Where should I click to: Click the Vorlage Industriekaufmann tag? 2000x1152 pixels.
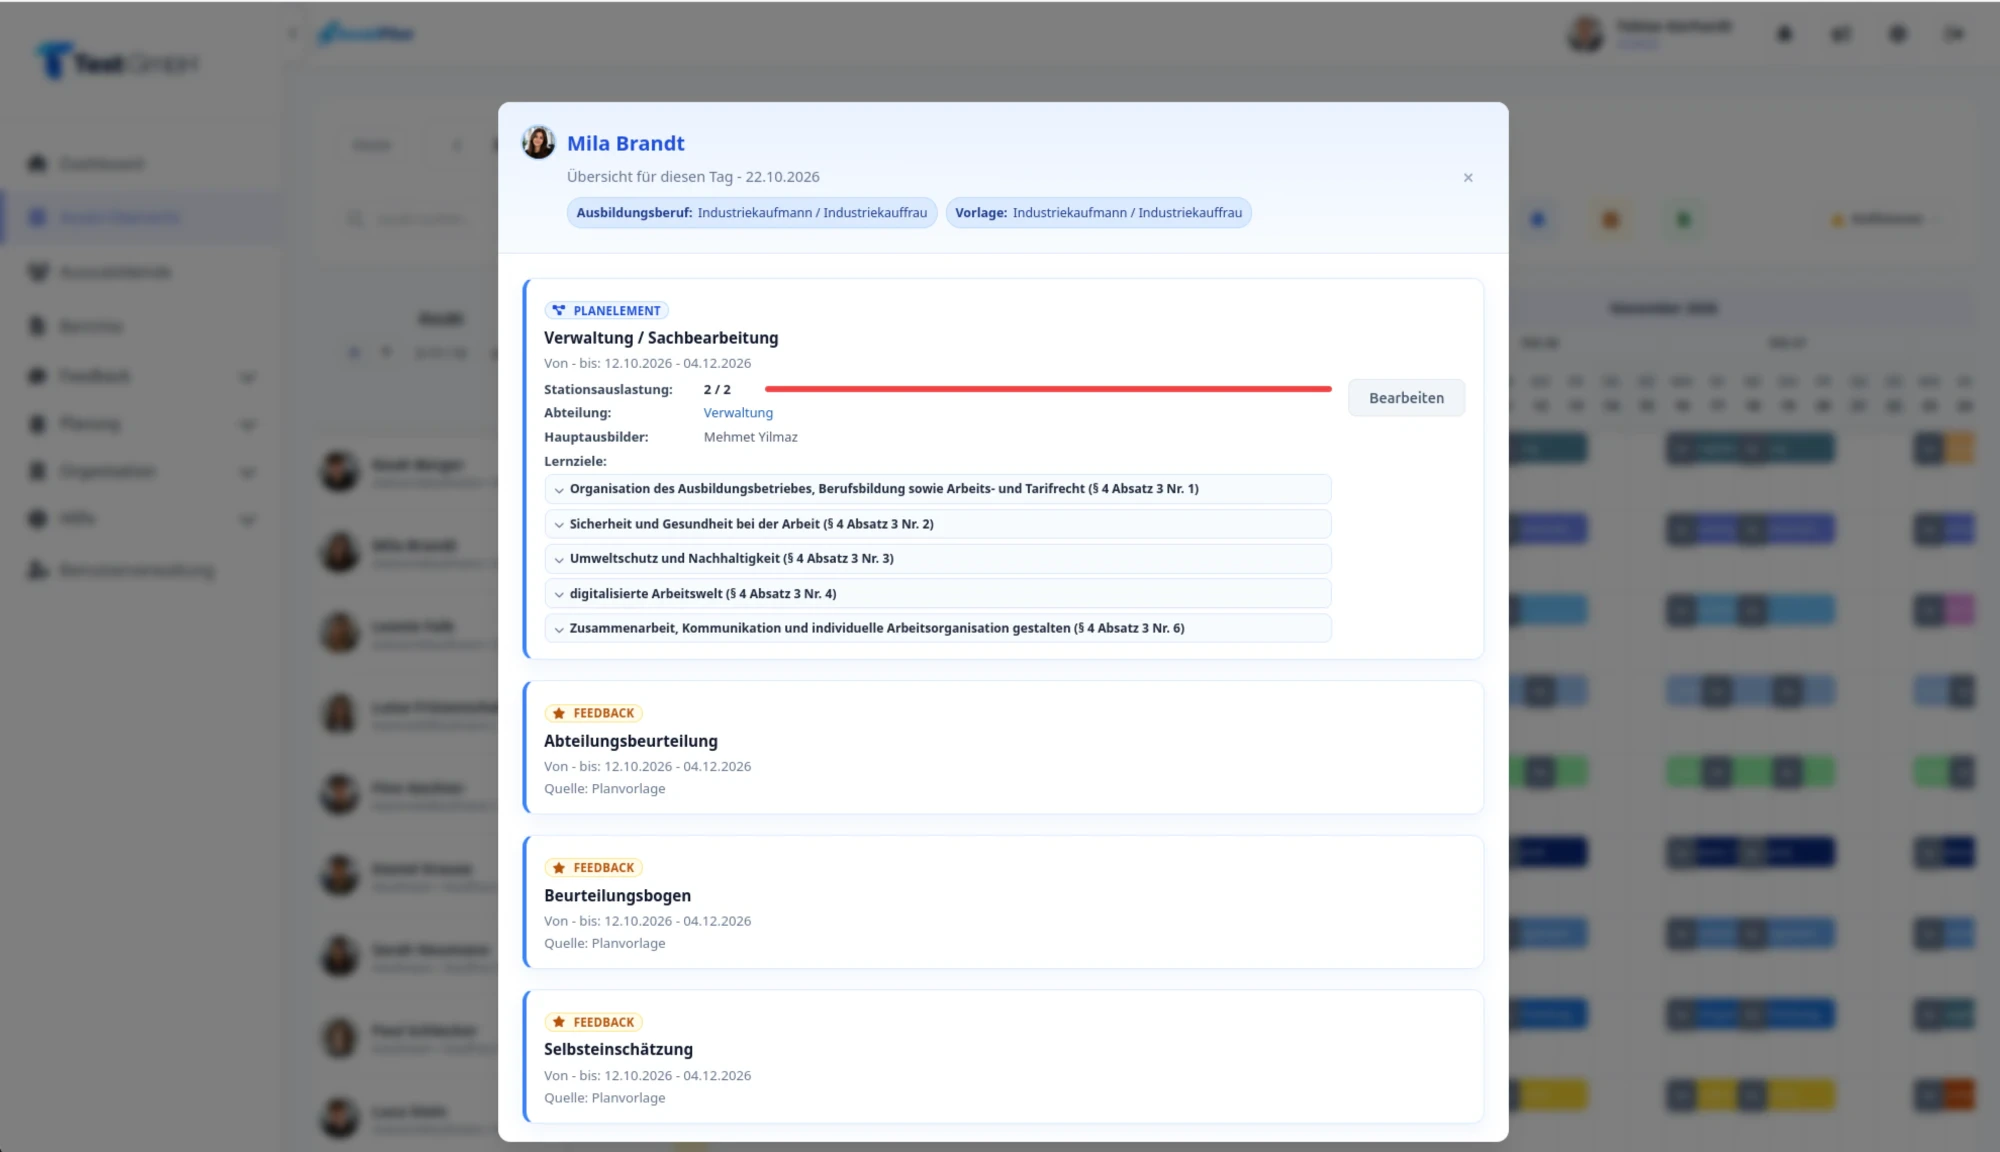(x=1098, y=213)
